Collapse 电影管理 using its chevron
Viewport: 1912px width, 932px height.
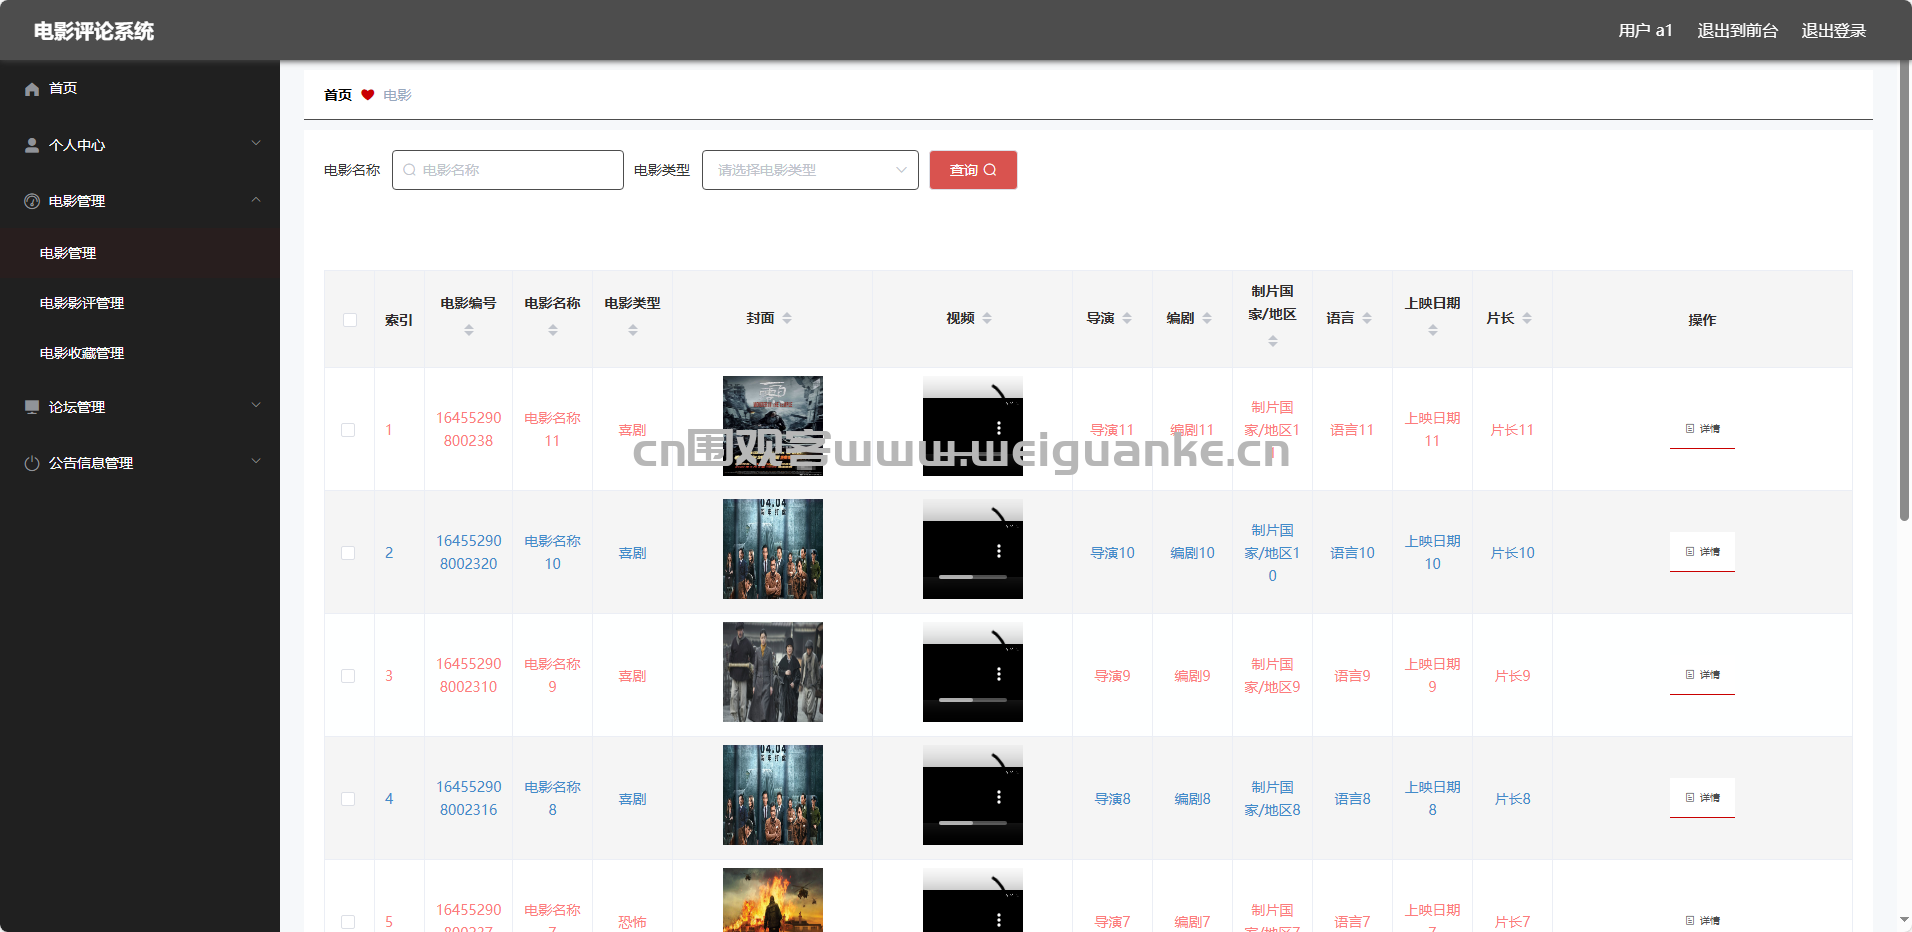point(256,199)
